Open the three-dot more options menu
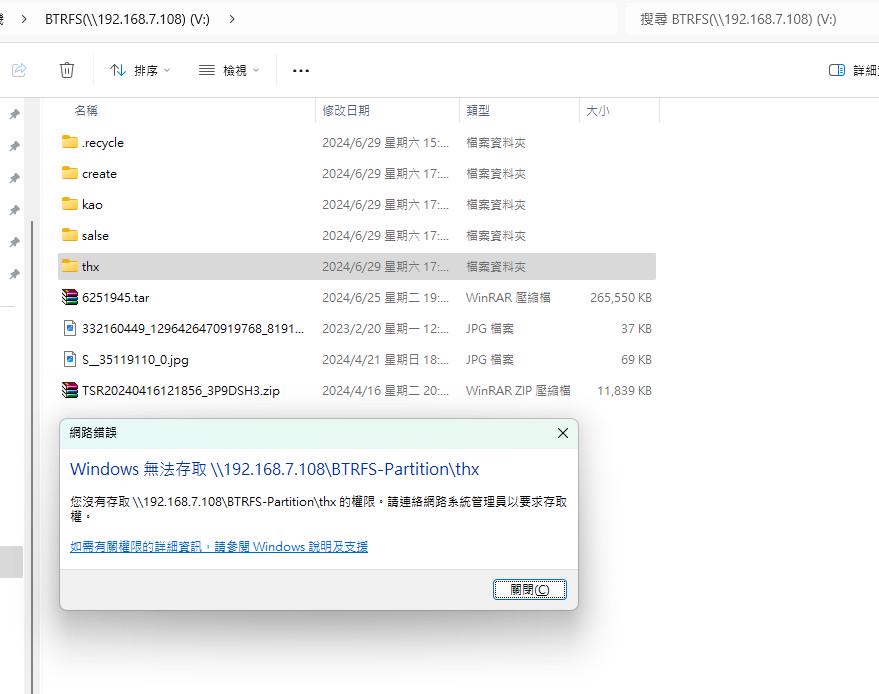879x694 pixels. pyautogui.click(x=301, y=70)
